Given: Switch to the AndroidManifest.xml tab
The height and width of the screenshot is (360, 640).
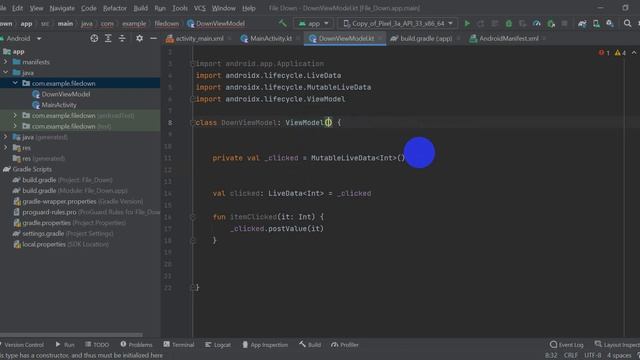Looking at the screenshot, I should (508, 38).
